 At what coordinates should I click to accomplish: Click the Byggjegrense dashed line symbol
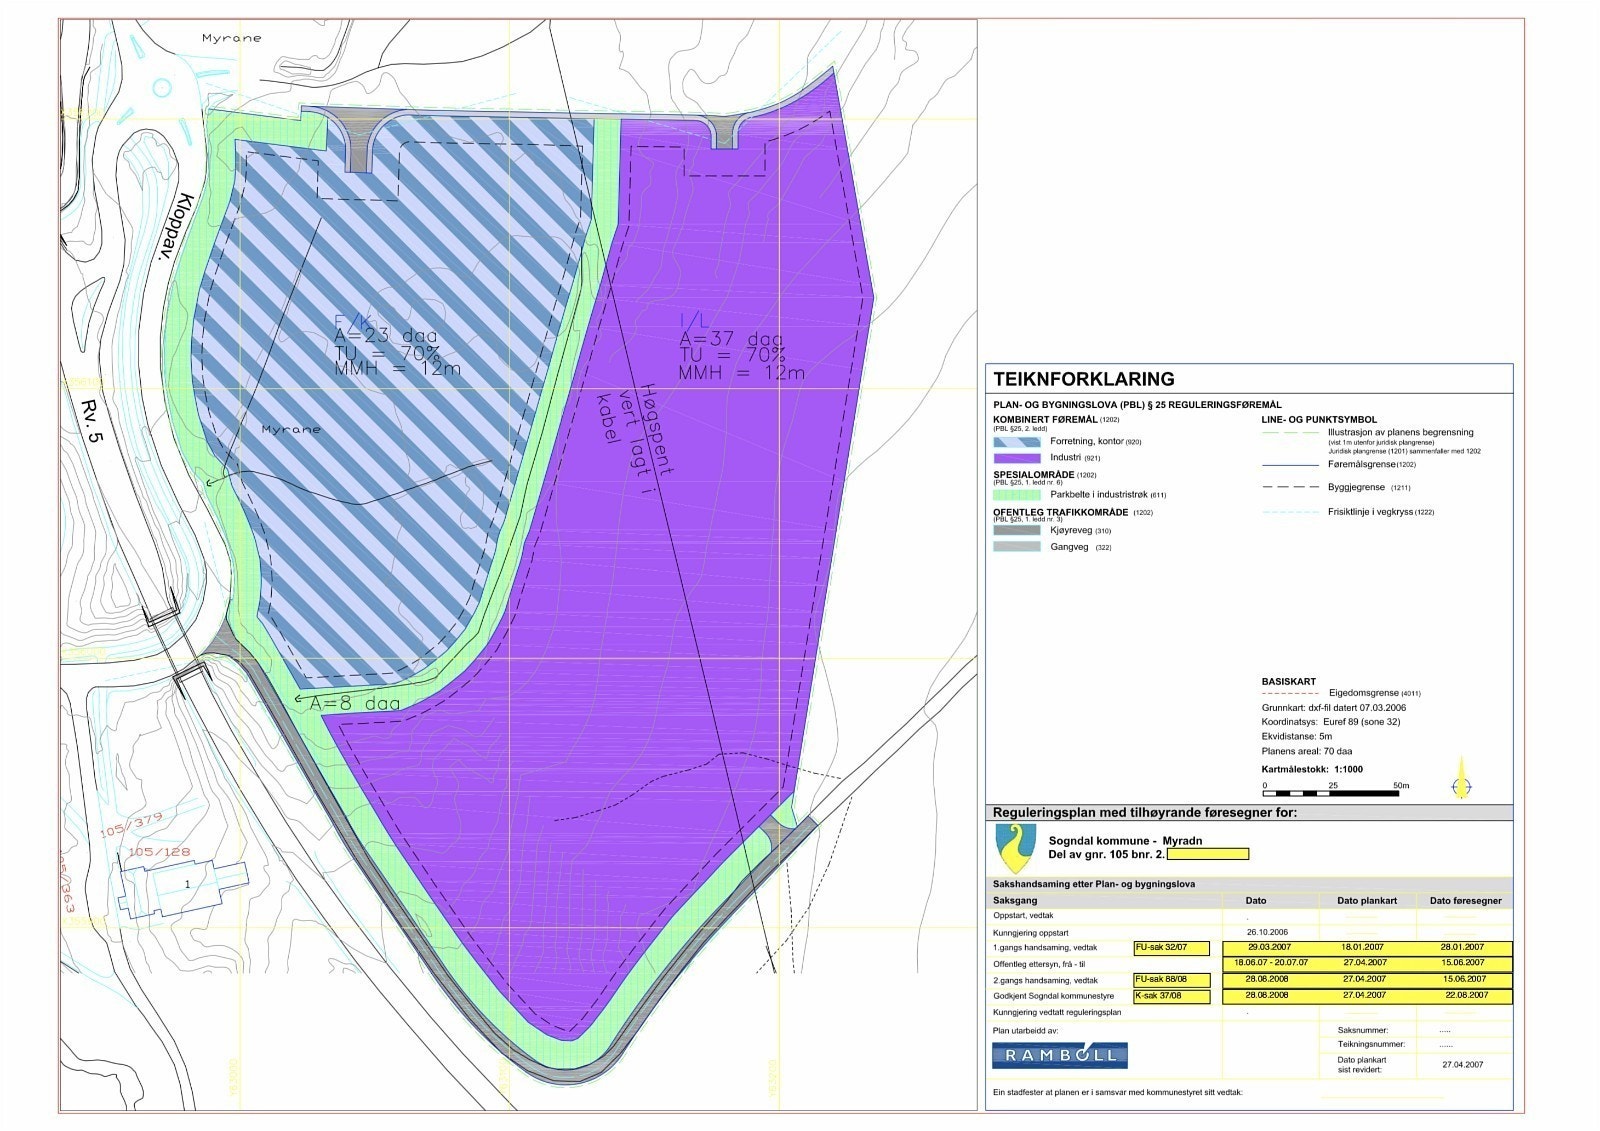(1290, 487)
